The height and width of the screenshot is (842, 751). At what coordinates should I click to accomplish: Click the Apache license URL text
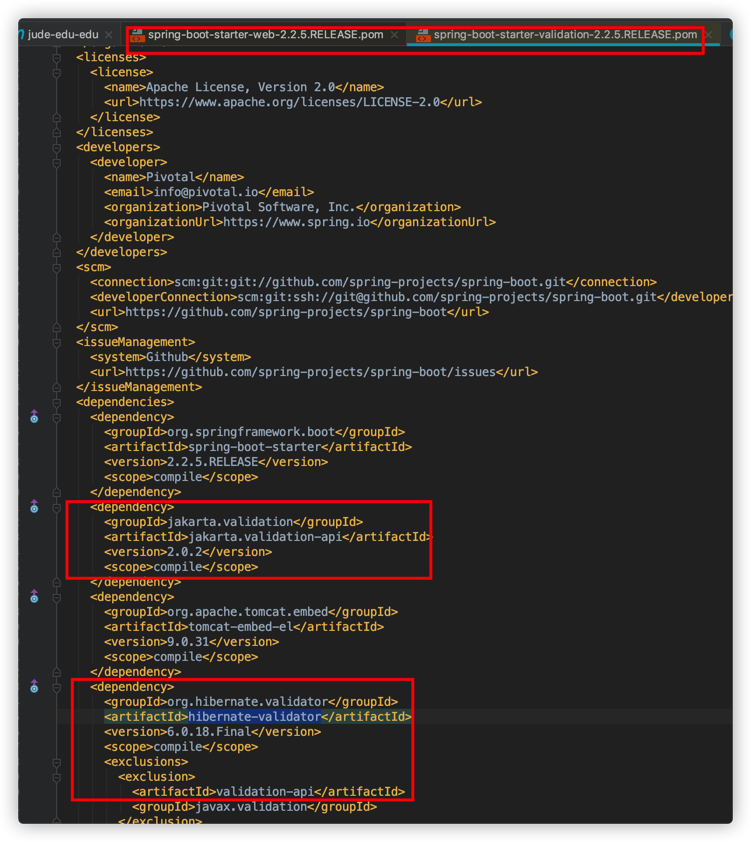289,102
